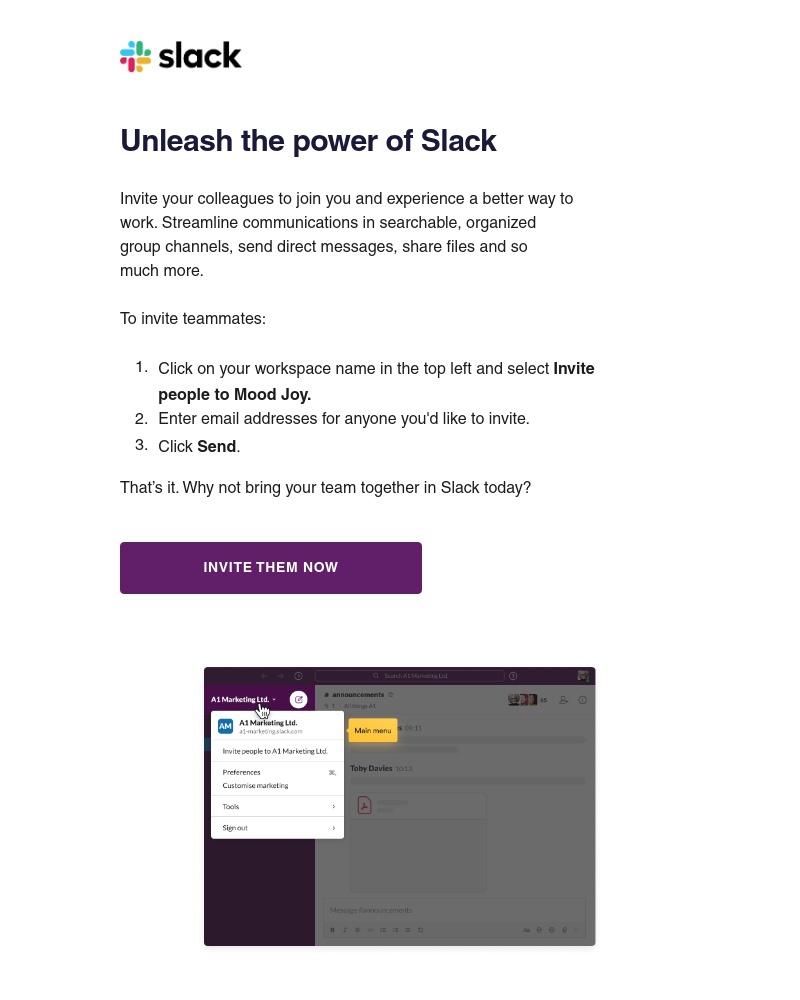Click the channel info icon
The width and height of the screenshot is (800, 1000).
[x=582, y=700]
